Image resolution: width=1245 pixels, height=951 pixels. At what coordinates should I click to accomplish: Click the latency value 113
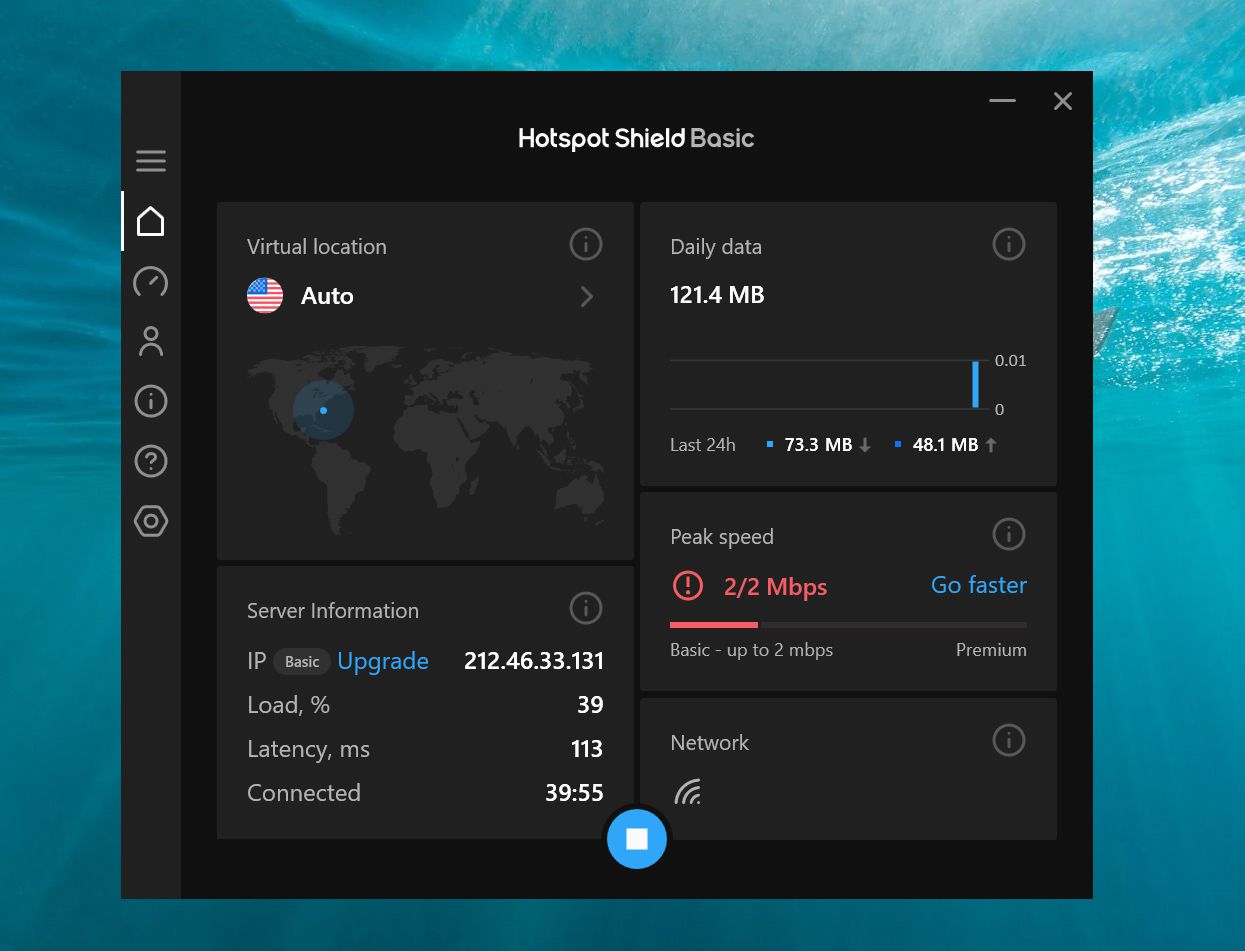tap(587, 749)
